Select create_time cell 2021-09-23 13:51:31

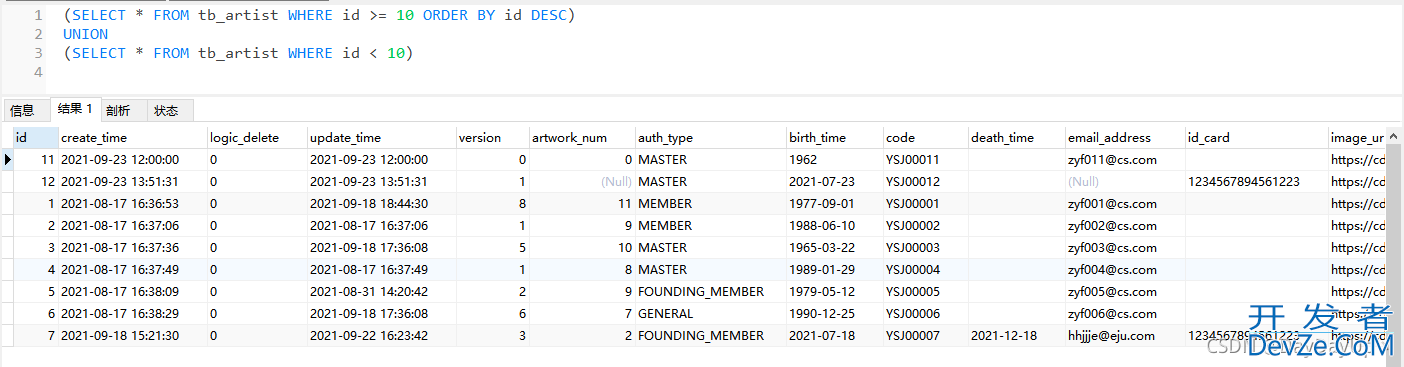pyautogui.click(x=132, y=182)
